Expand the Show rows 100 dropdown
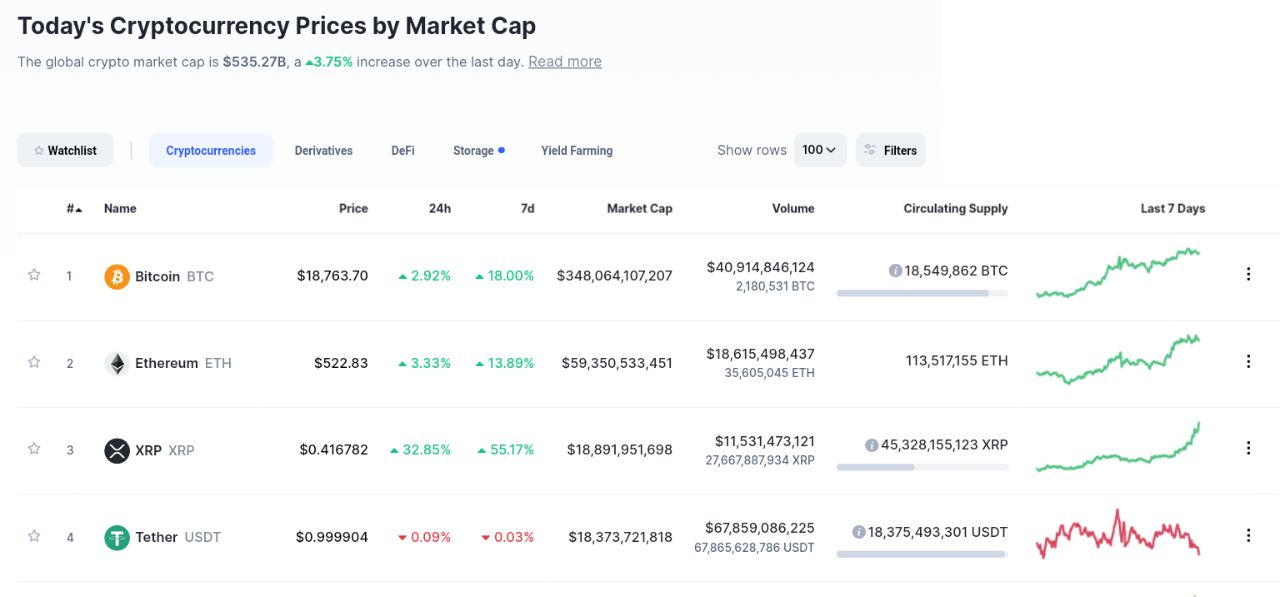The height and width of the screenshot is (597, 1280). pyautogui.click(x=820, y=150)
